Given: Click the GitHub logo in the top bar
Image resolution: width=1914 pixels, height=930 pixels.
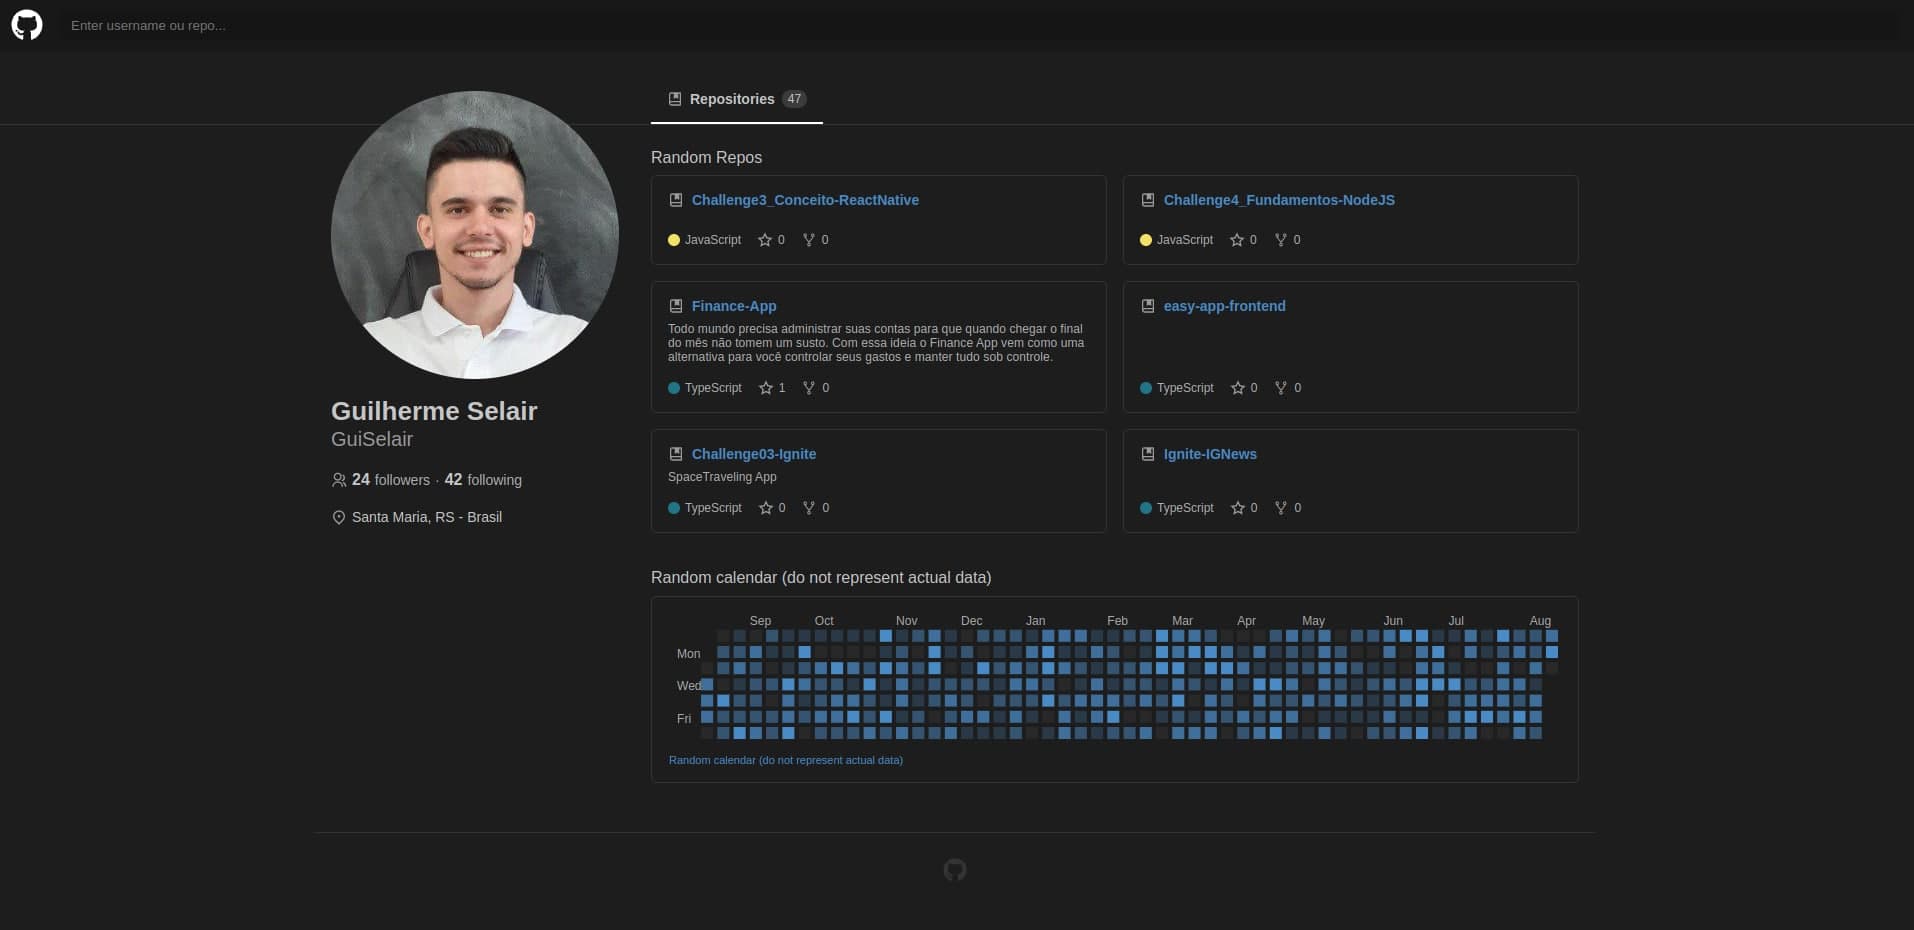Looking at the screenshot, I should click(x=27, y=25).
